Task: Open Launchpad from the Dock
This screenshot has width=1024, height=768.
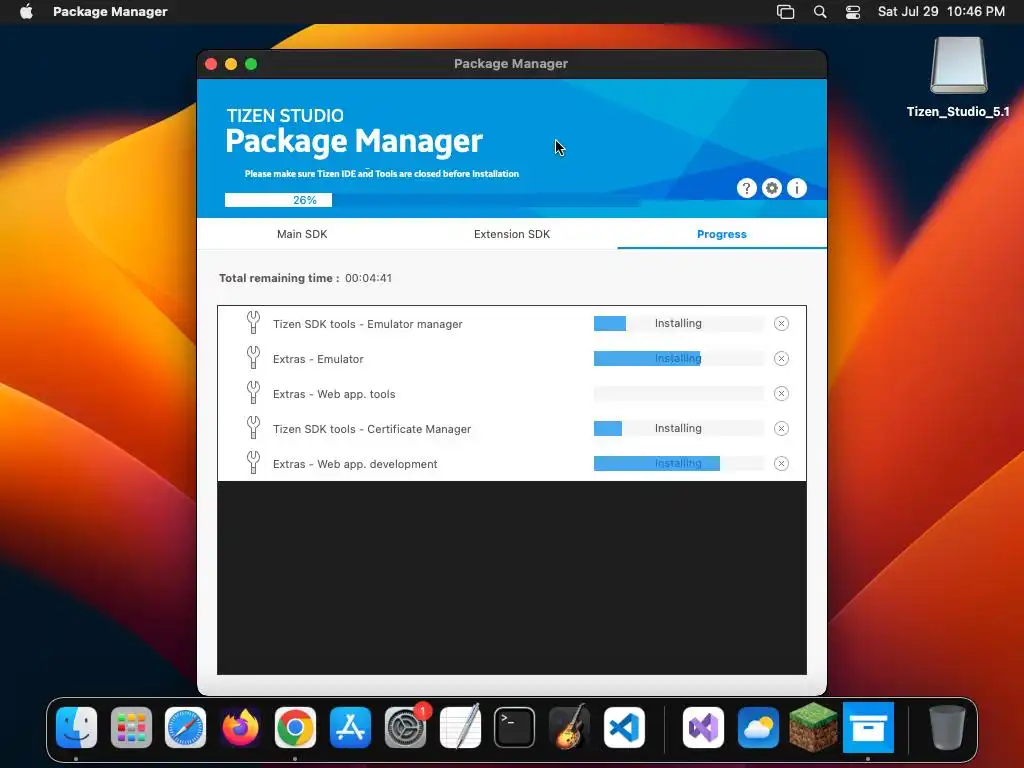Action: [131, 727]
